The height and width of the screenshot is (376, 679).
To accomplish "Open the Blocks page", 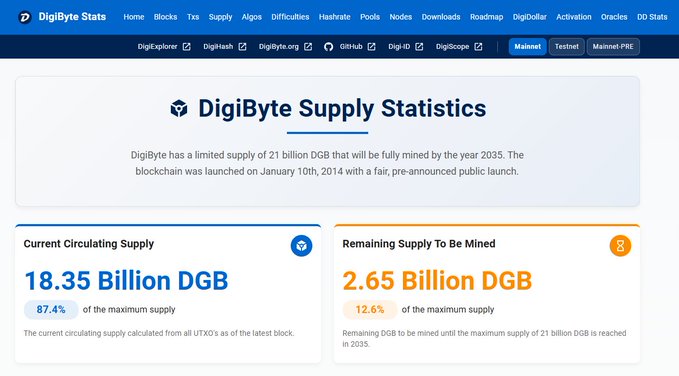I will (x=165, y=17).
